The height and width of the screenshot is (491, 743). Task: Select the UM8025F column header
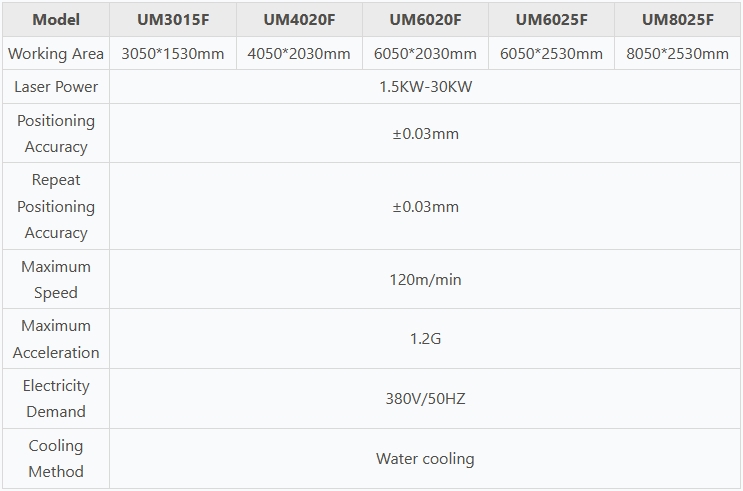click(677, 20)
